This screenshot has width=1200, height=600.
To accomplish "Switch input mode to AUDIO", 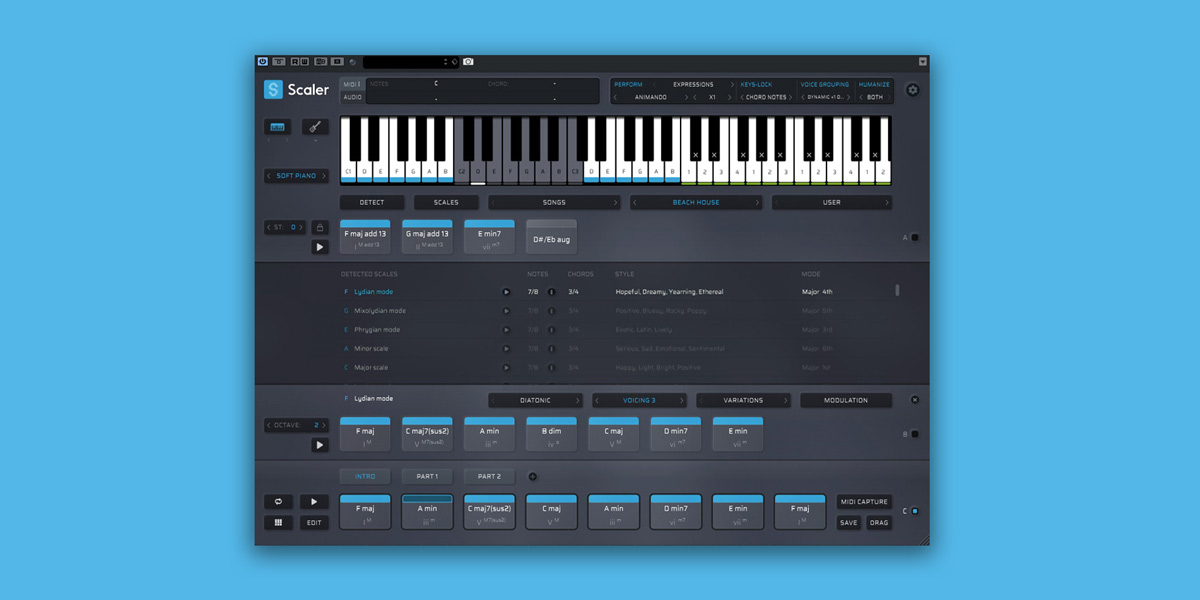I will pyautogui.click(x=354, y=97).
